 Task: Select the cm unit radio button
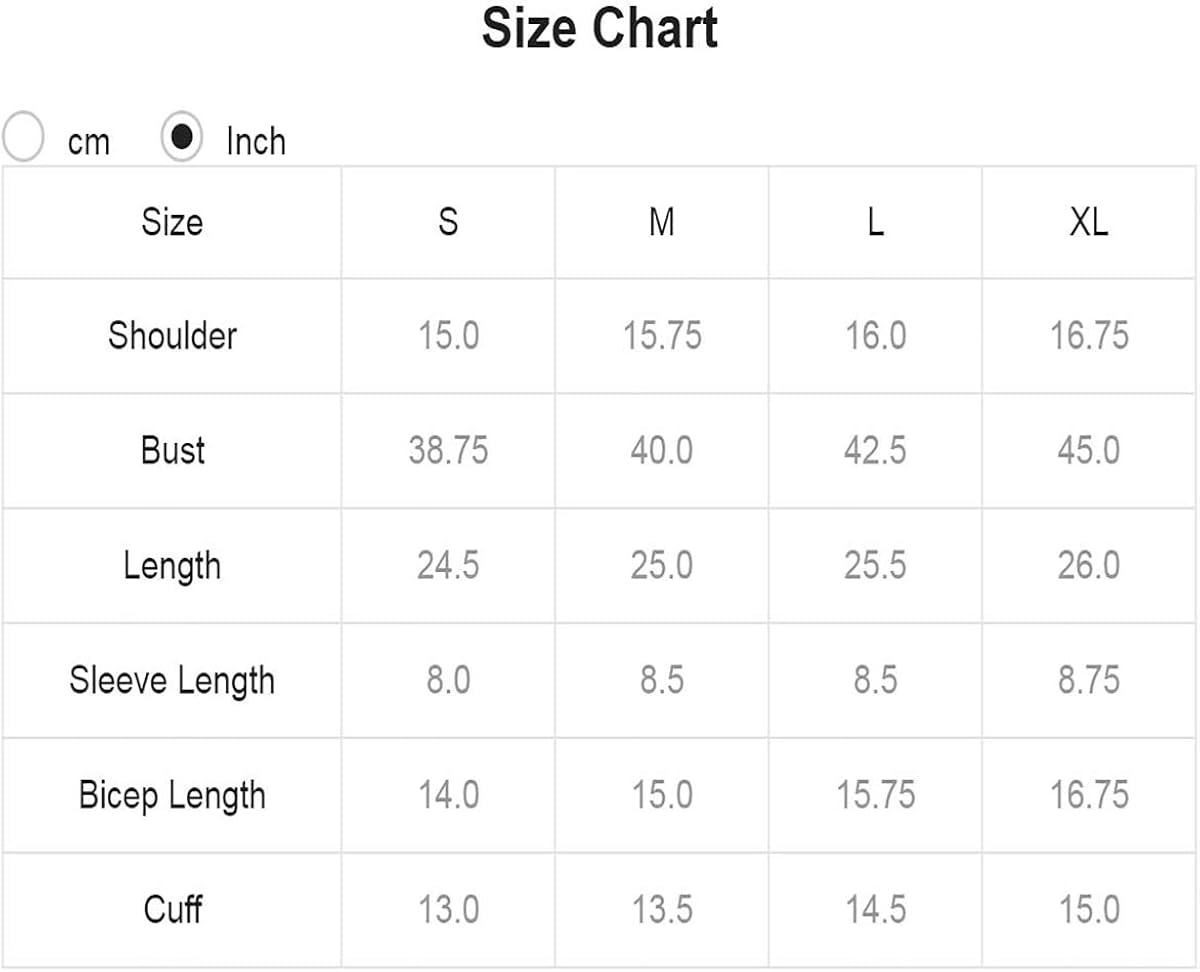coord(24,138)
